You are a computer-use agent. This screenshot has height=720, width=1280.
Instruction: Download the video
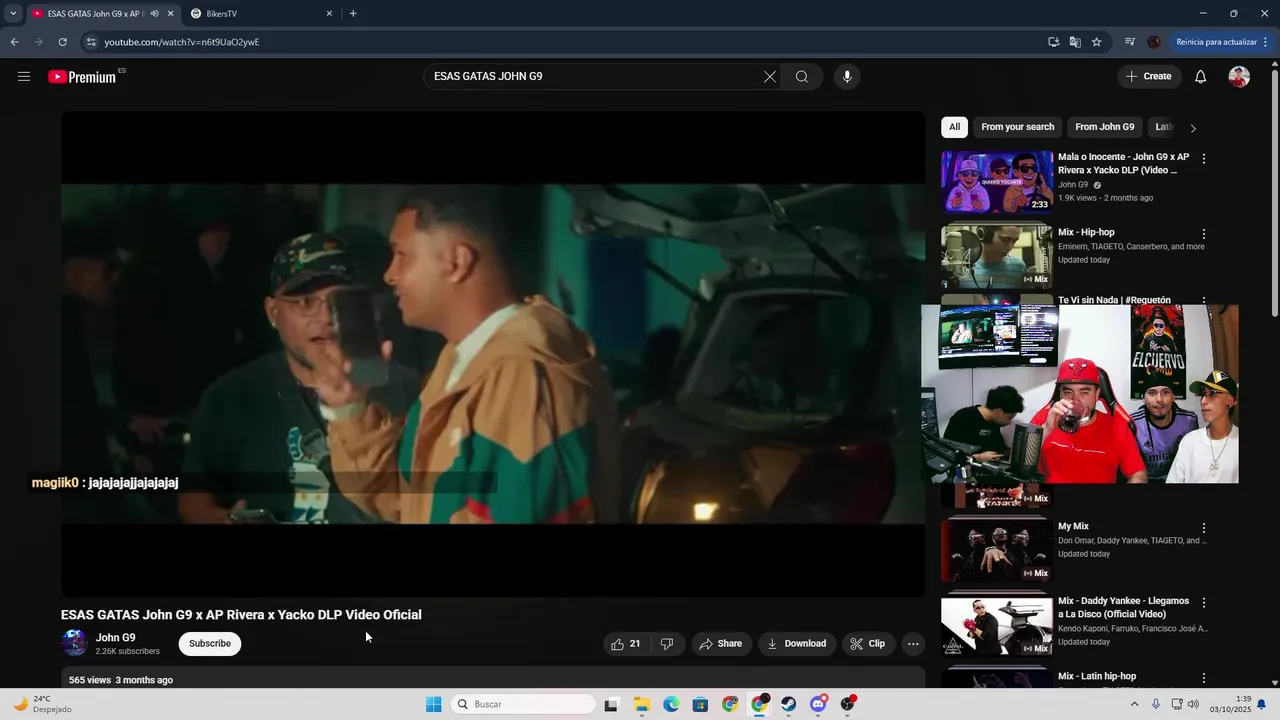[x=796, y=644]
